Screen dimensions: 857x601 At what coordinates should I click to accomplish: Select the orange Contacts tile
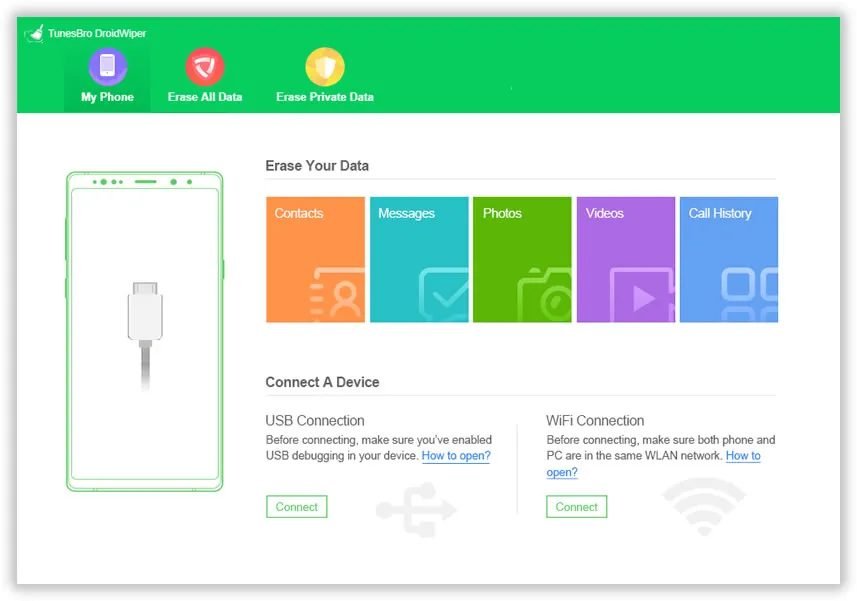315,260
